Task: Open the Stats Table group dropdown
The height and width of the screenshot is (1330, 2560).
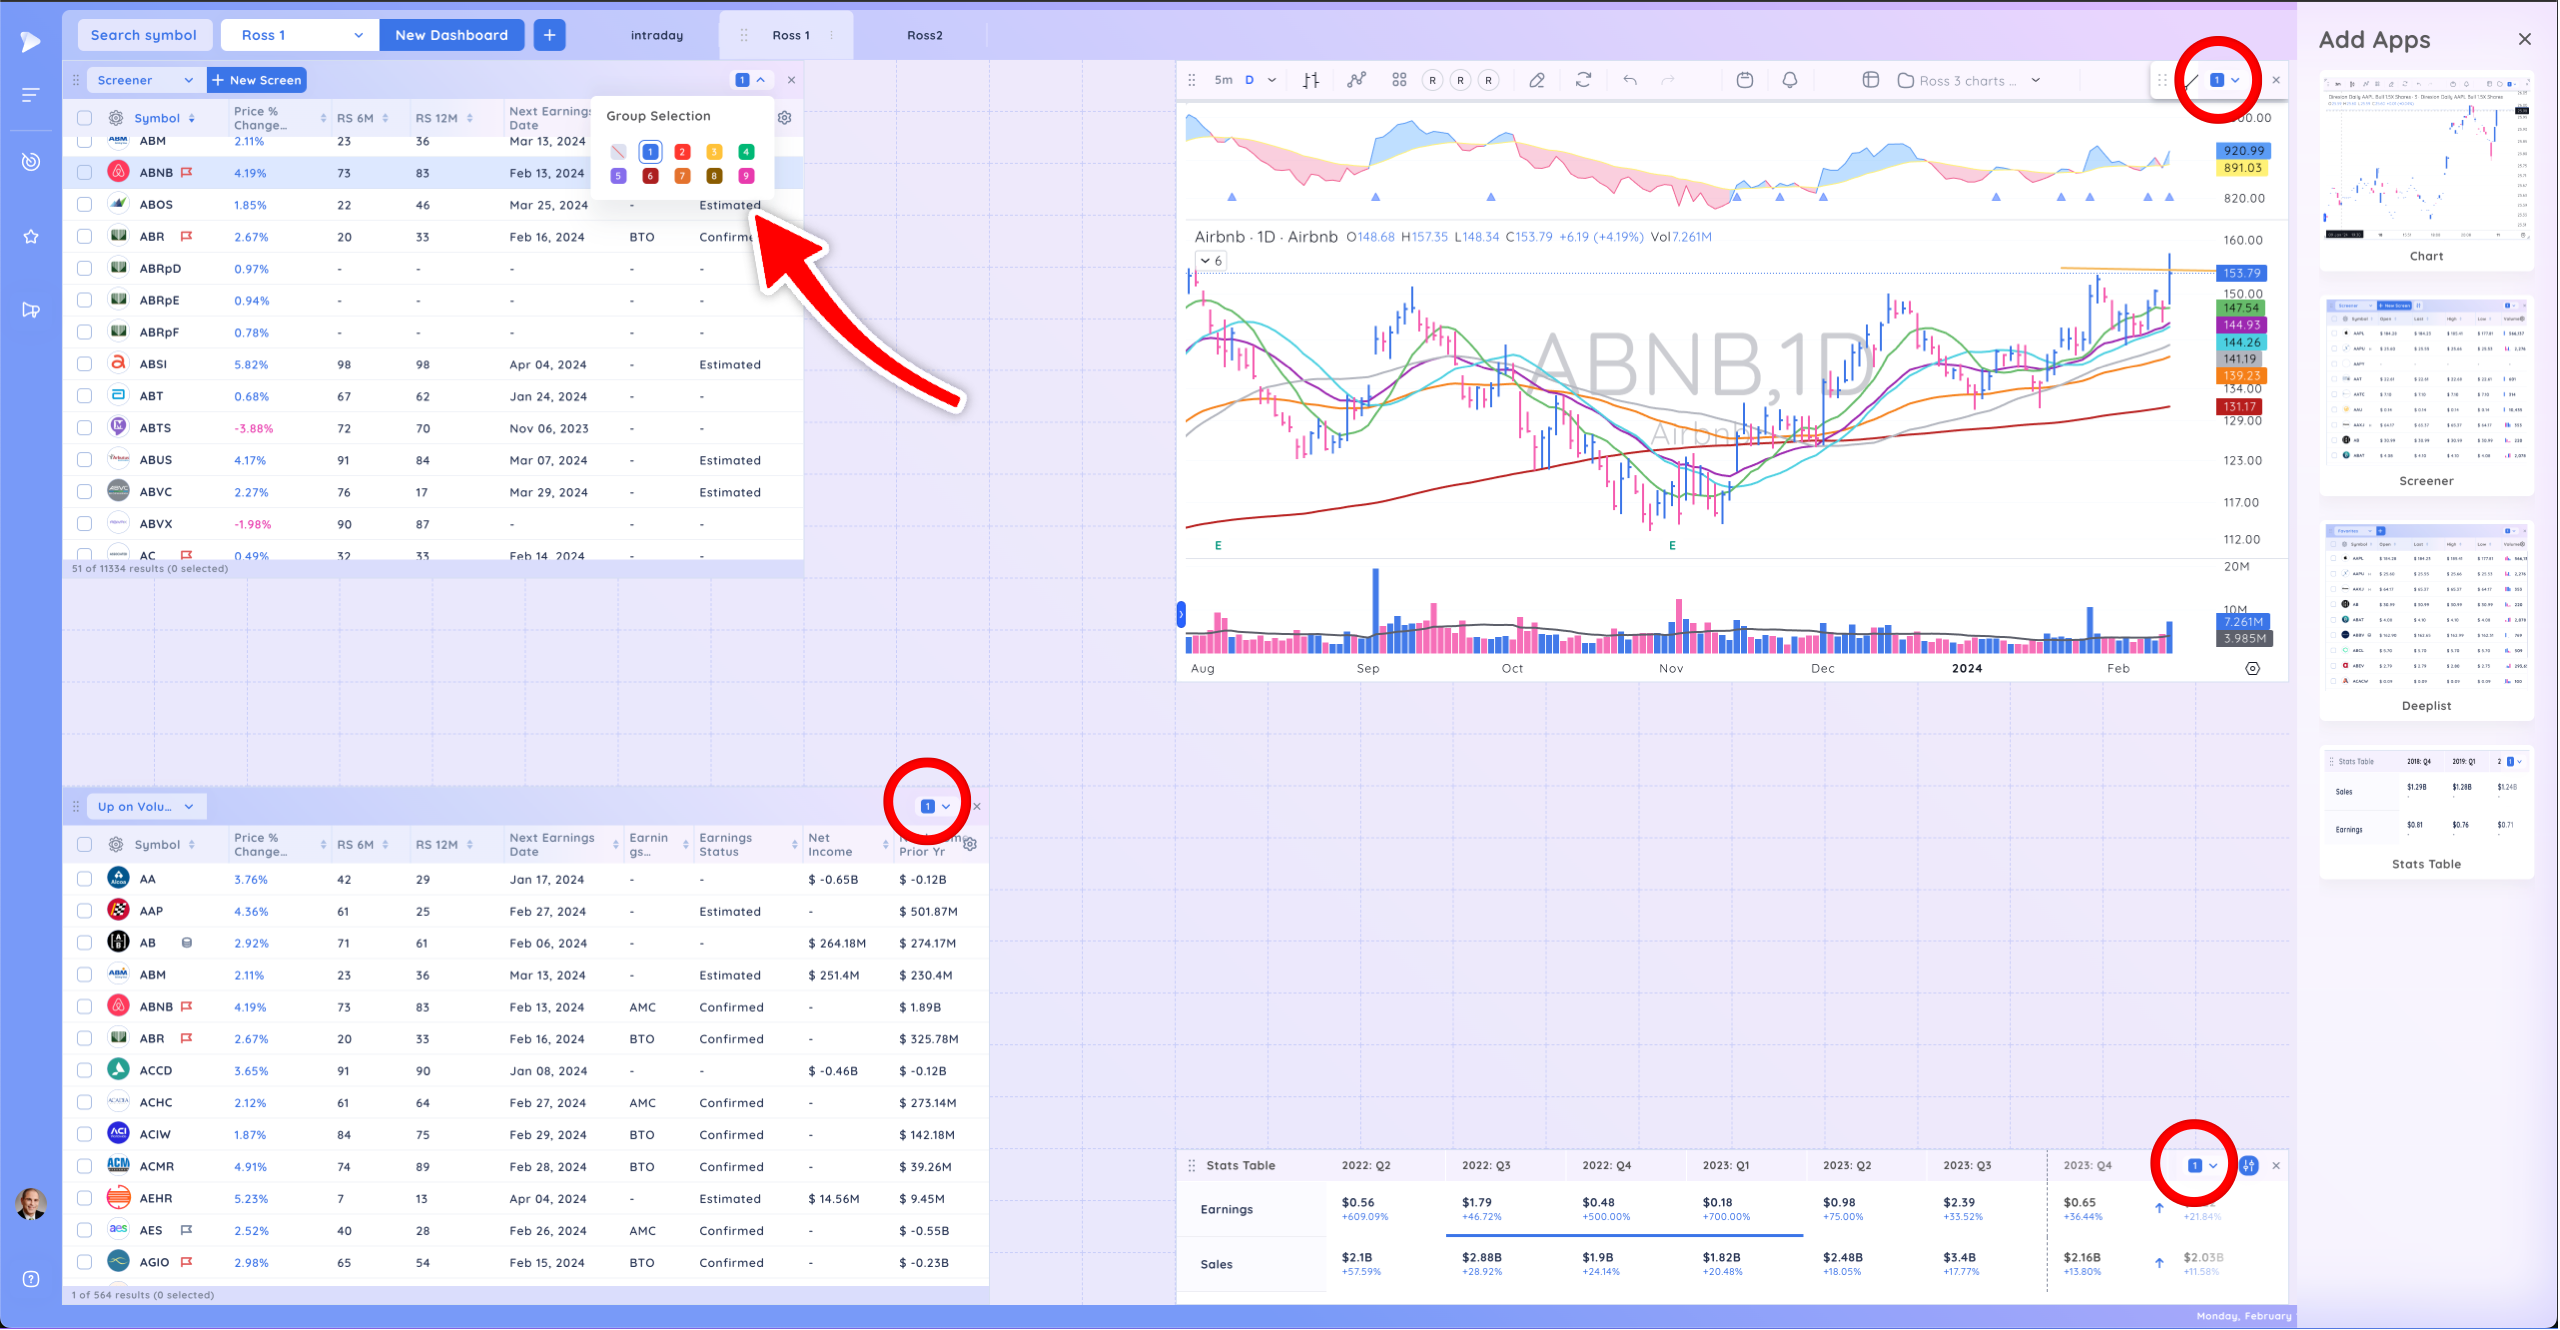Action: tap(2203, 1166)
